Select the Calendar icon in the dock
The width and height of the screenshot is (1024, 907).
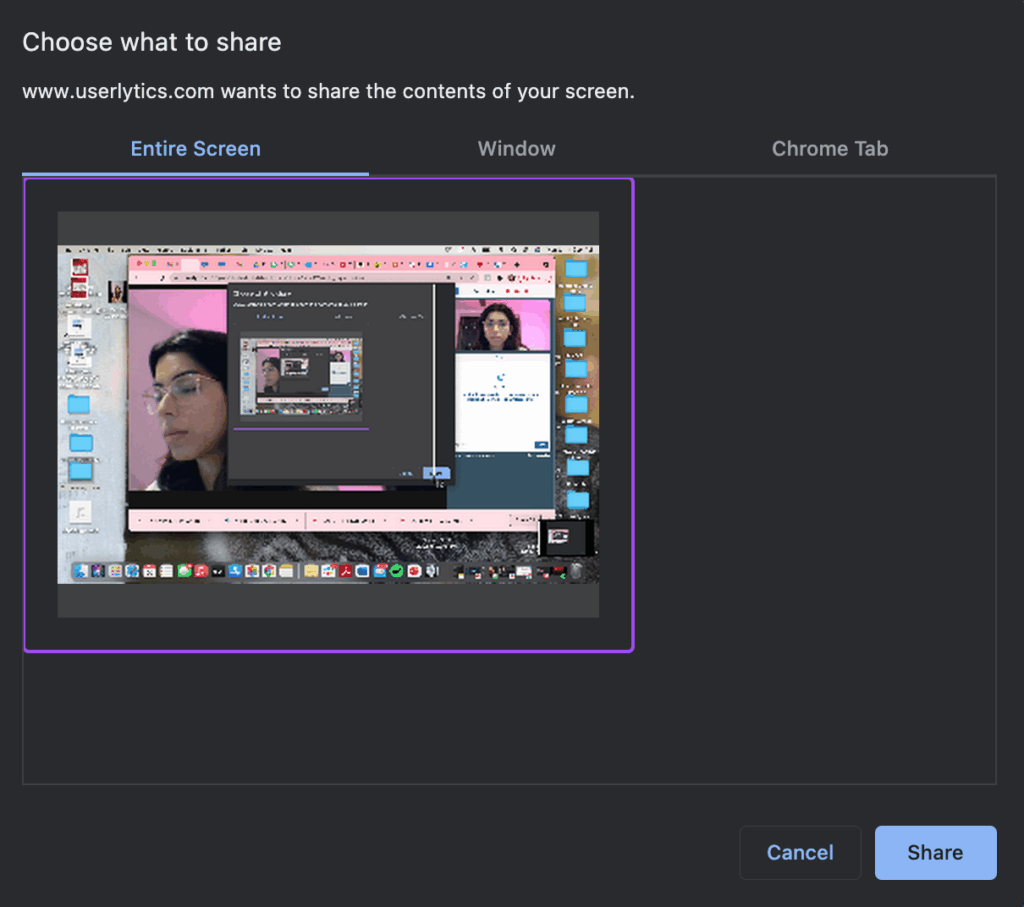[148, 571]
